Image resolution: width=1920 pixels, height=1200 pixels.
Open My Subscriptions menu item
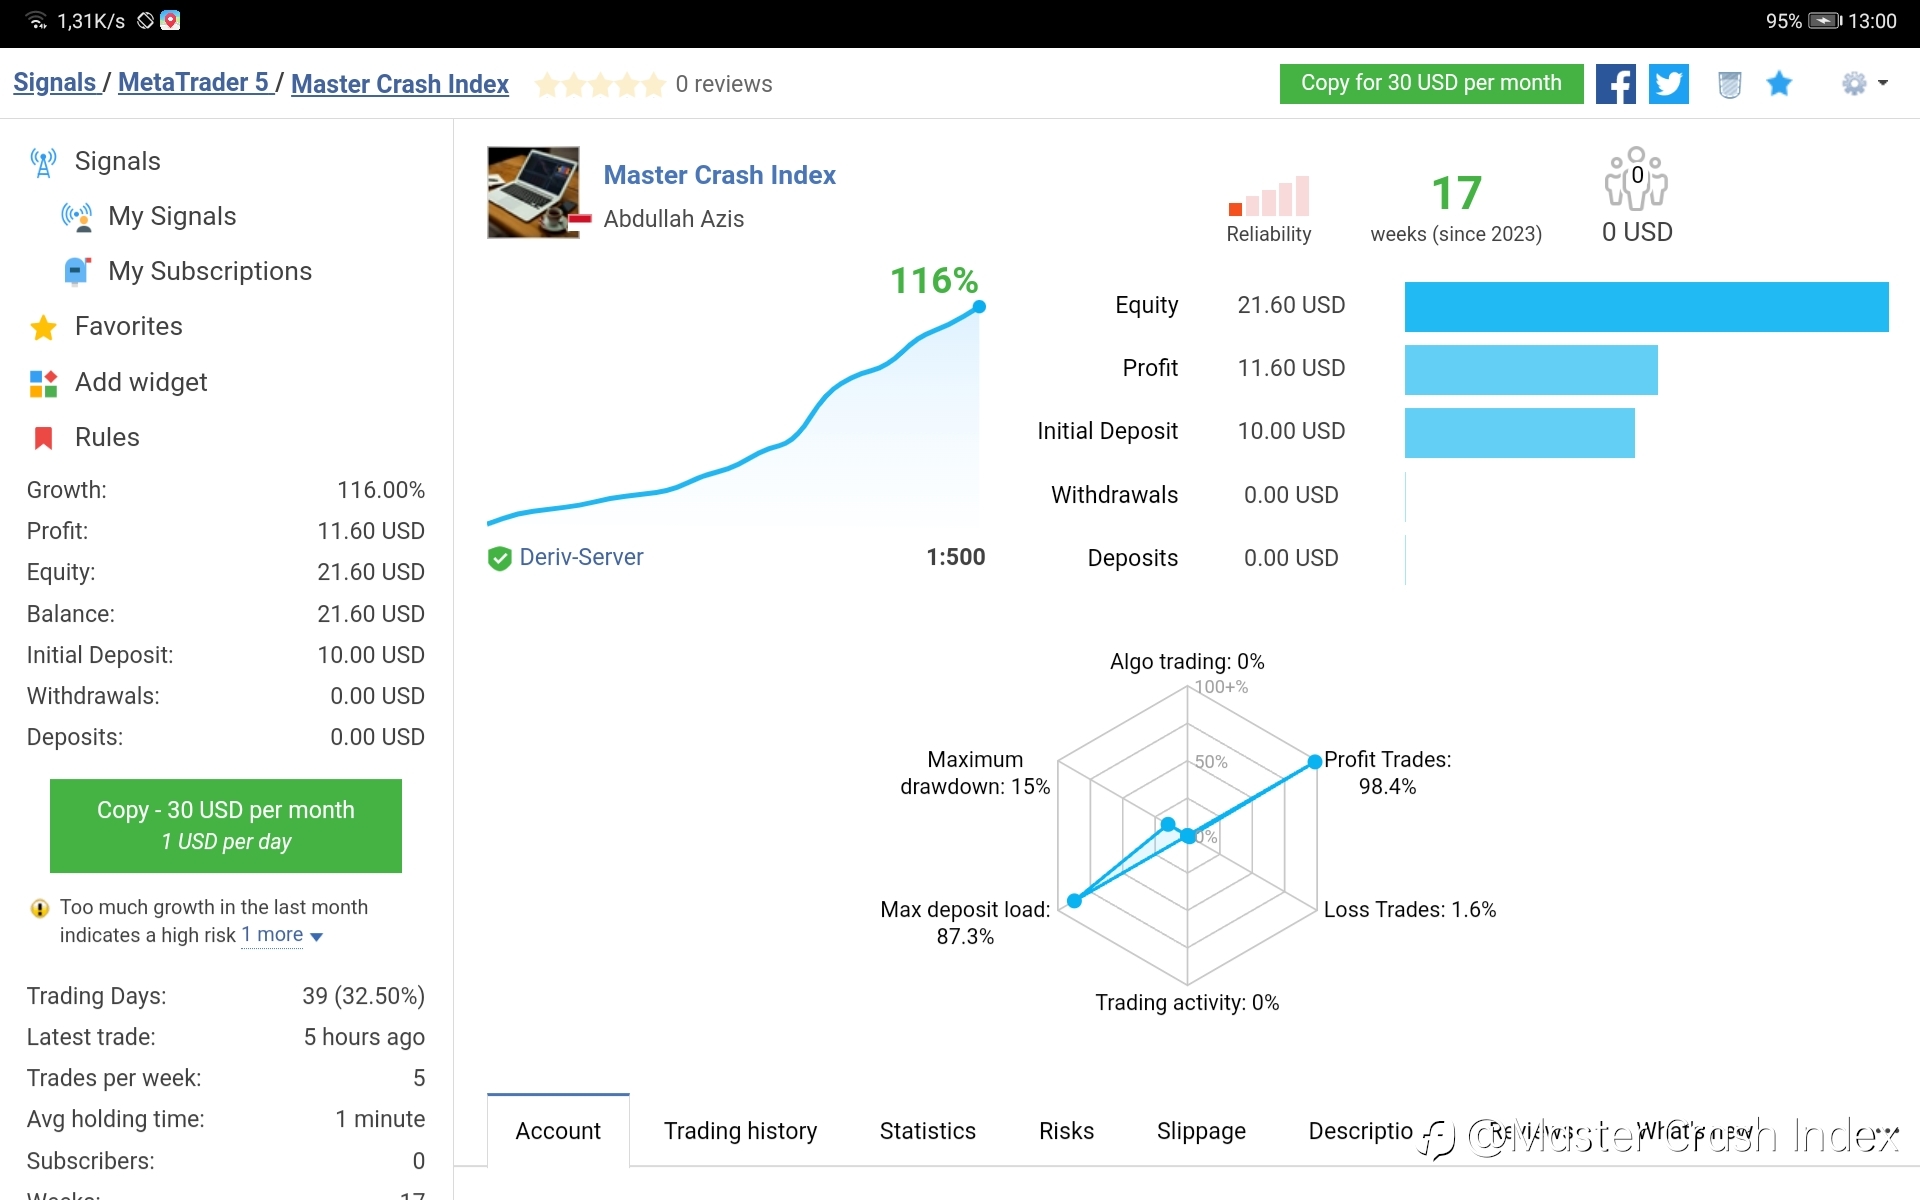[x=210, y=271]
